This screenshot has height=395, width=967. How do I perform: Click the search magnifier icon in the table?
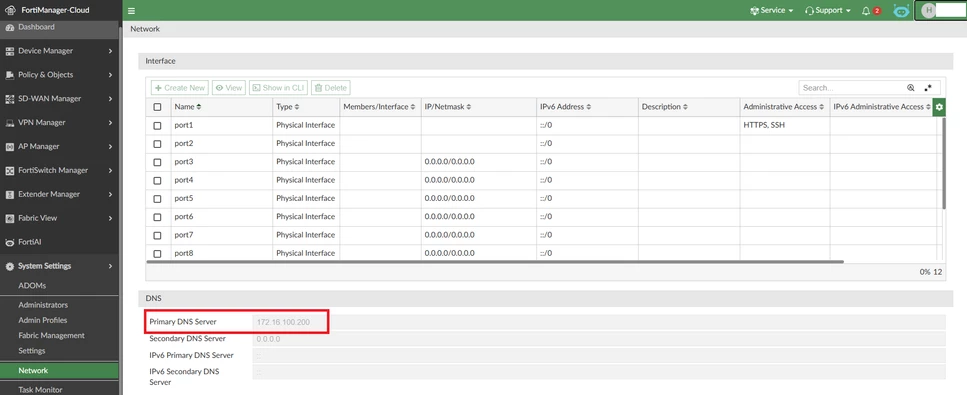pos(911,88)
